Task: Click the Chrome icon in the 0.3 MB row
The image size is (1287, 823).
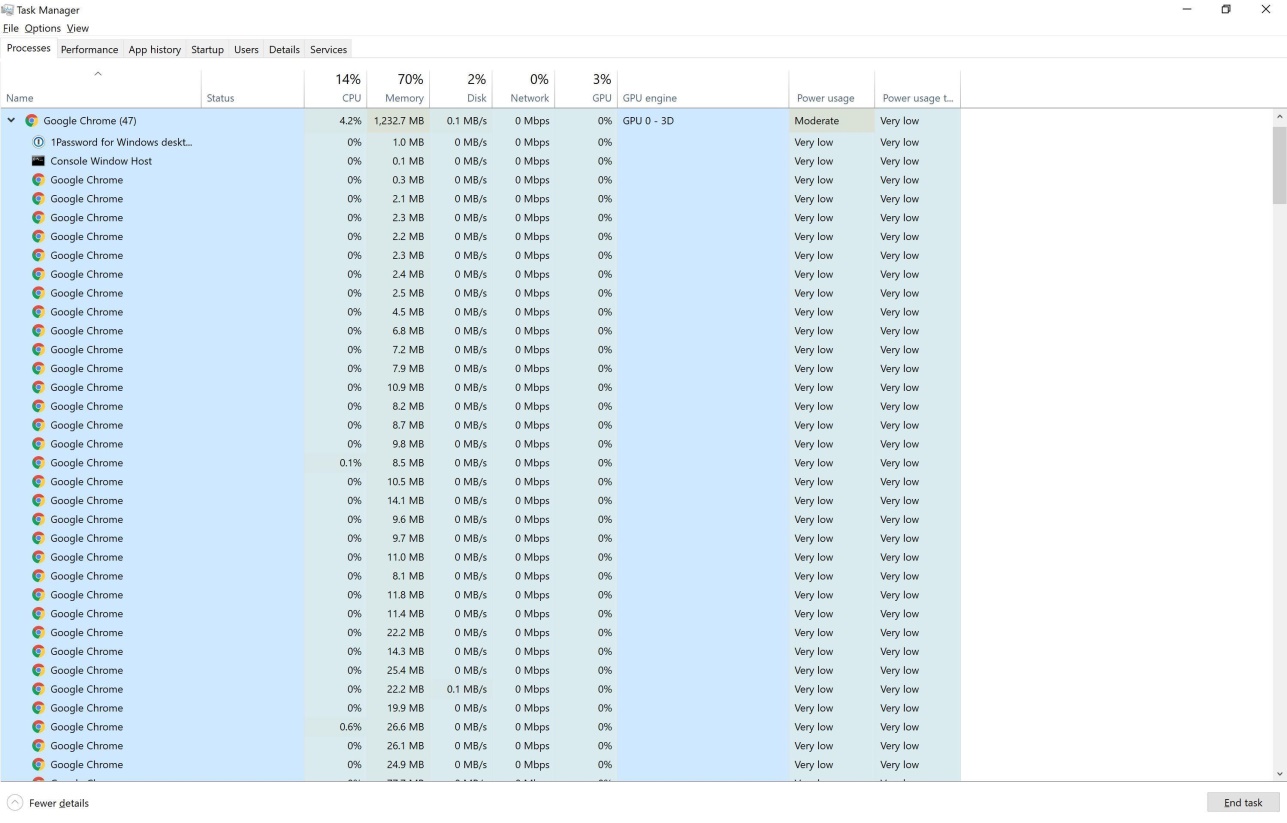Action: (x=38, y=180)
